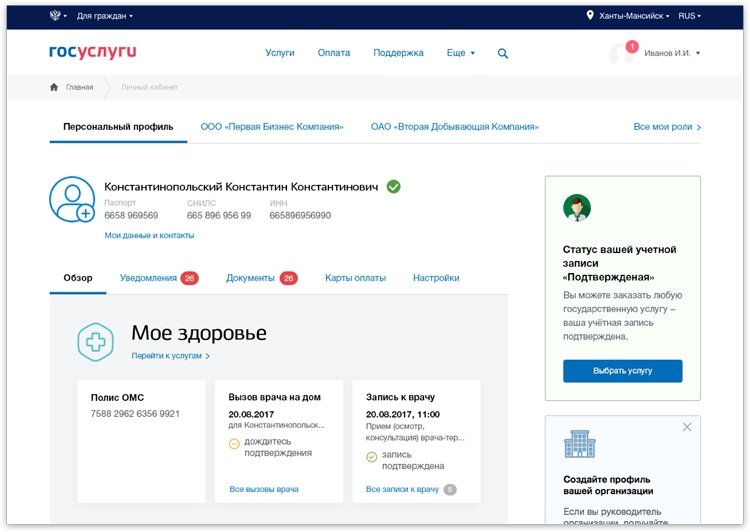Image resolution: width=750 pixels, height=532 pixels.
Task: Open Иванов И.И. user menu
Action: coord(672,53)
